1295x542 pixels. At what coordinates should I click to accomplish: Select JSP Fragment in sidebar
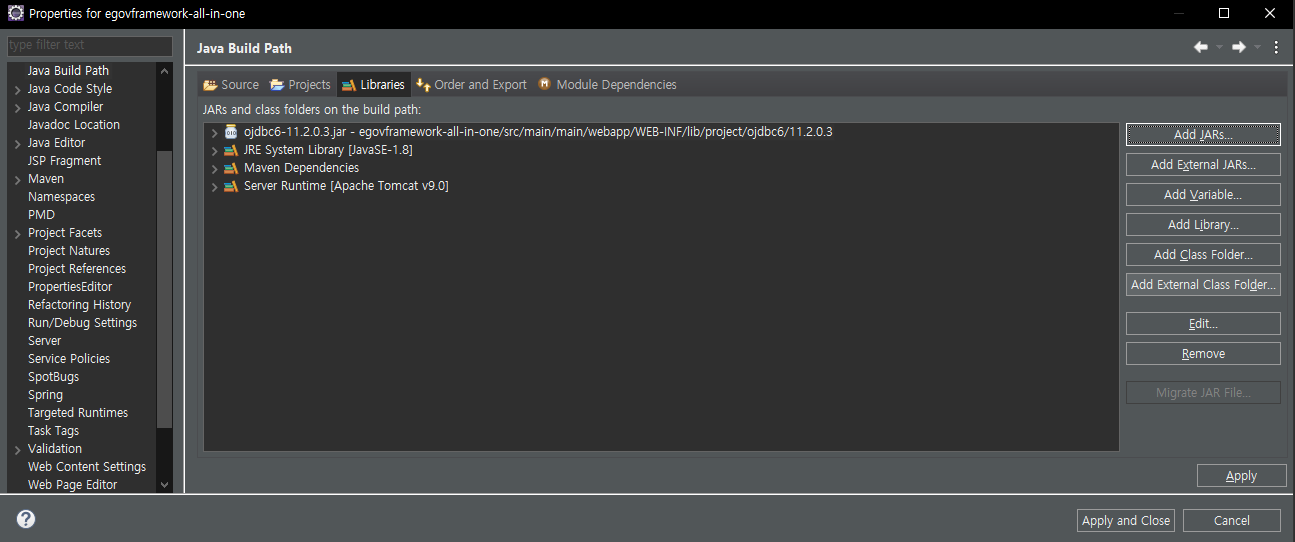coord(64,161)
